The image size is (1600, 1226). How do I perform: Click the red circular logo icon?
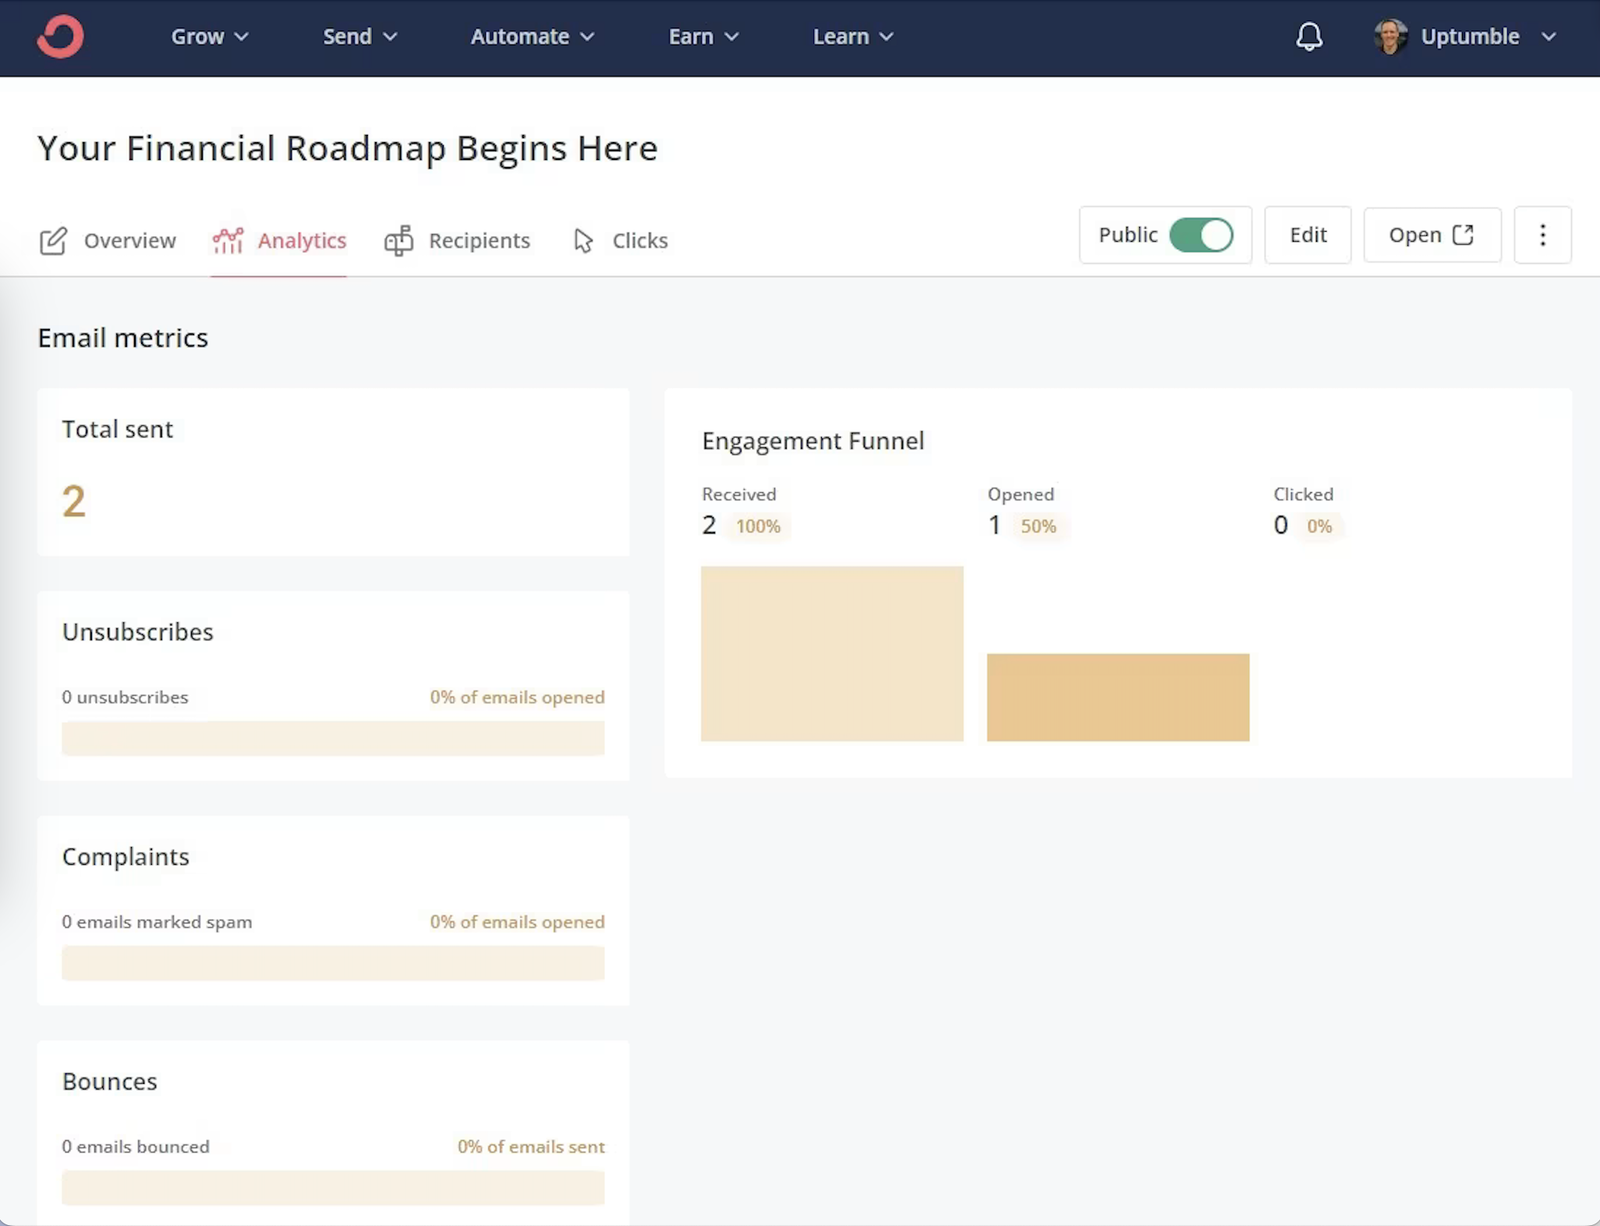click(x=60, y=37)
